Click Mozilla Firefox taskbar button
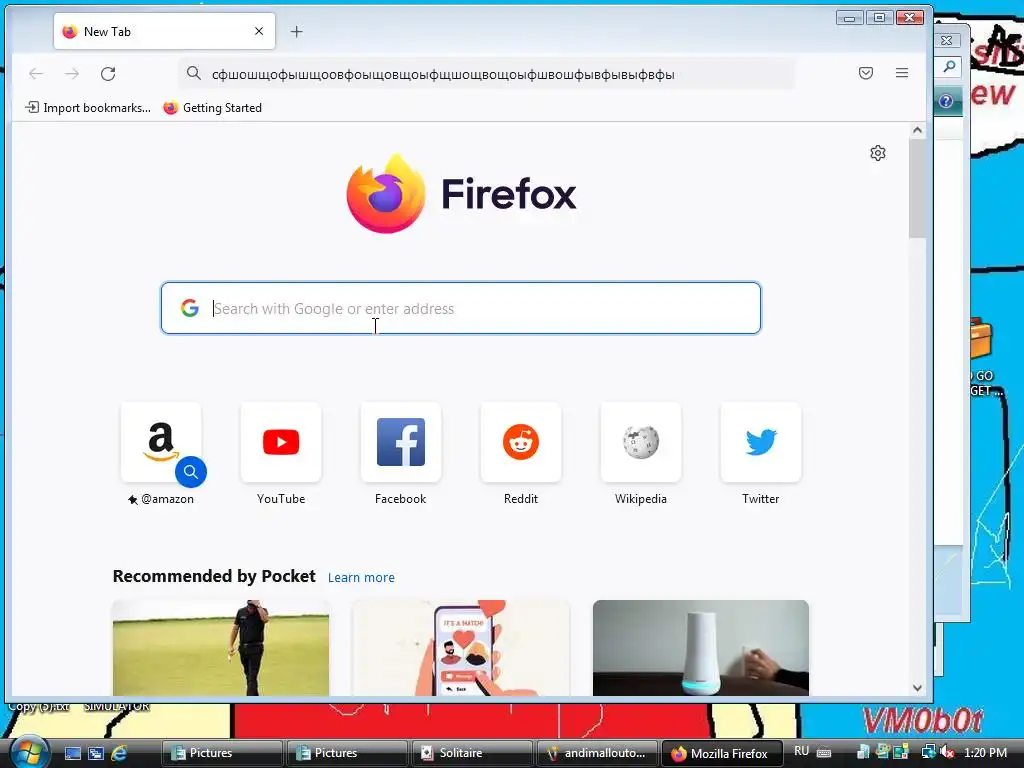 click(x=722, y=753)
